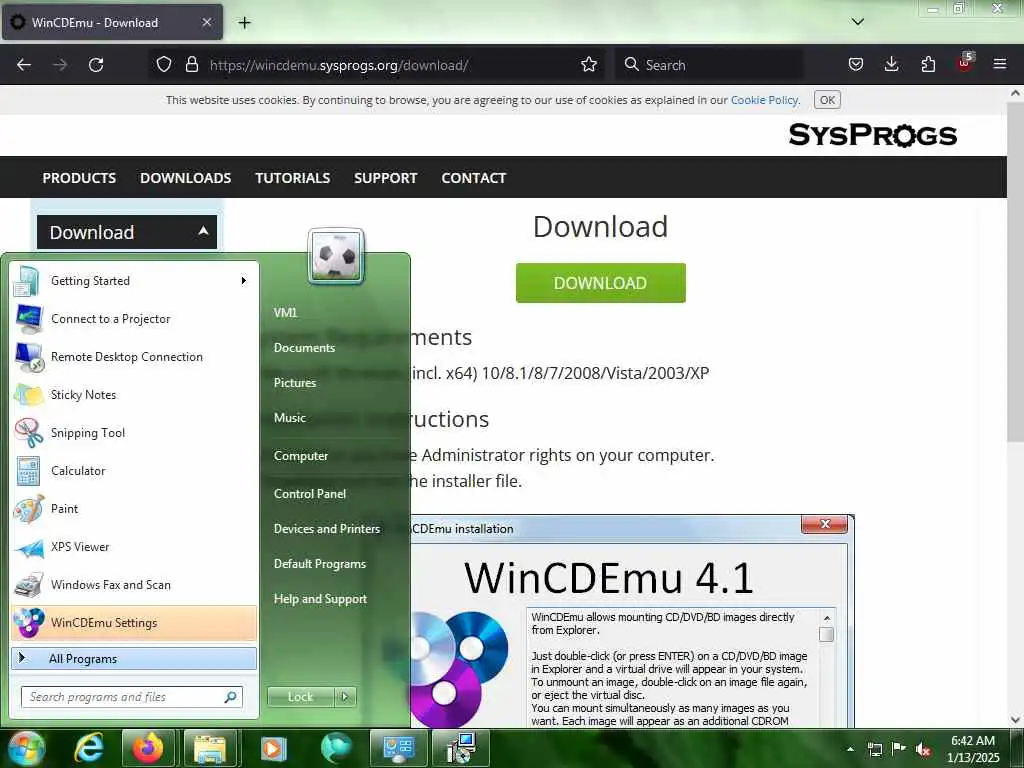Click the volume muted tray icon
This screenshot has width=1024, height=768.
pos(923,750)
